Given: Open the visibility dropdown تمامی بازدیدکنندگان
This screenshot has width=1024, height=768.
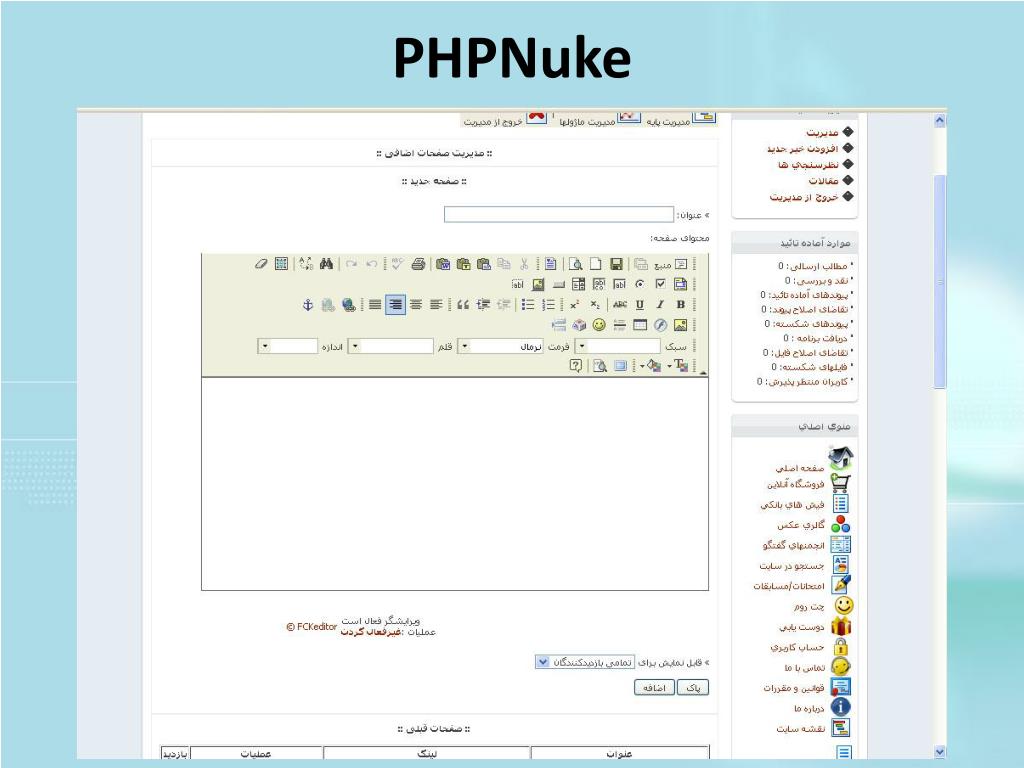Looking at the screenshot, I should pyautogui.click(x=584, y=662).
